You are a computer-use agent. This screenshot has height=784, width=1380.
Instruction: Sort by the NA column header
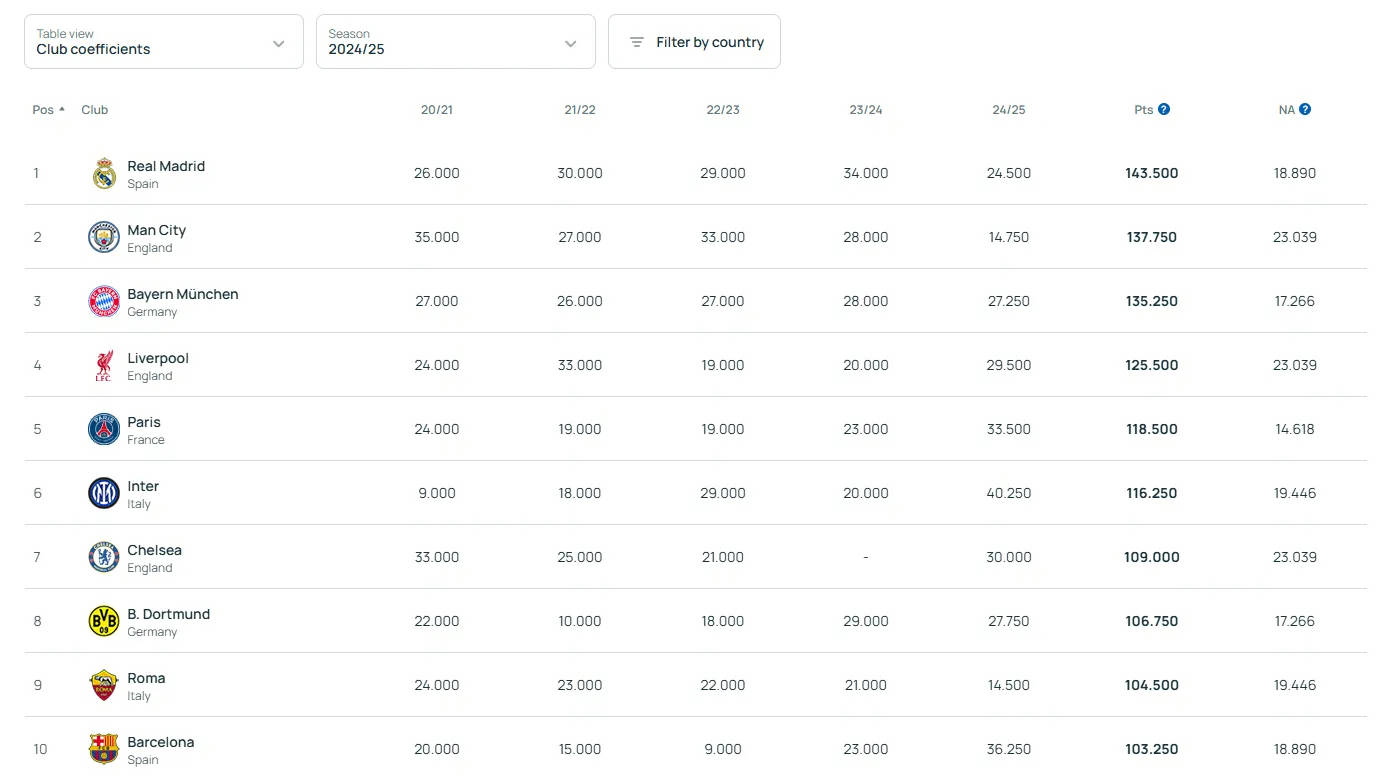point(1287,110)
